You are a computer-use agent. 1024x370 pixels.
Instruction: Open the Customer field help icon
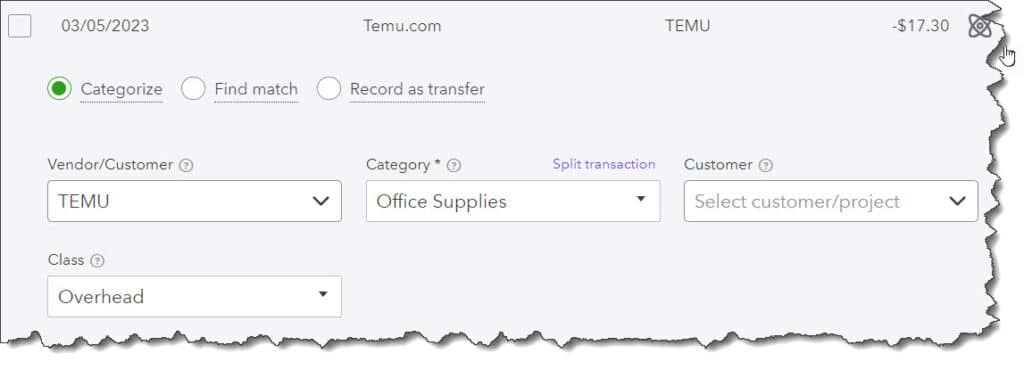766,166
